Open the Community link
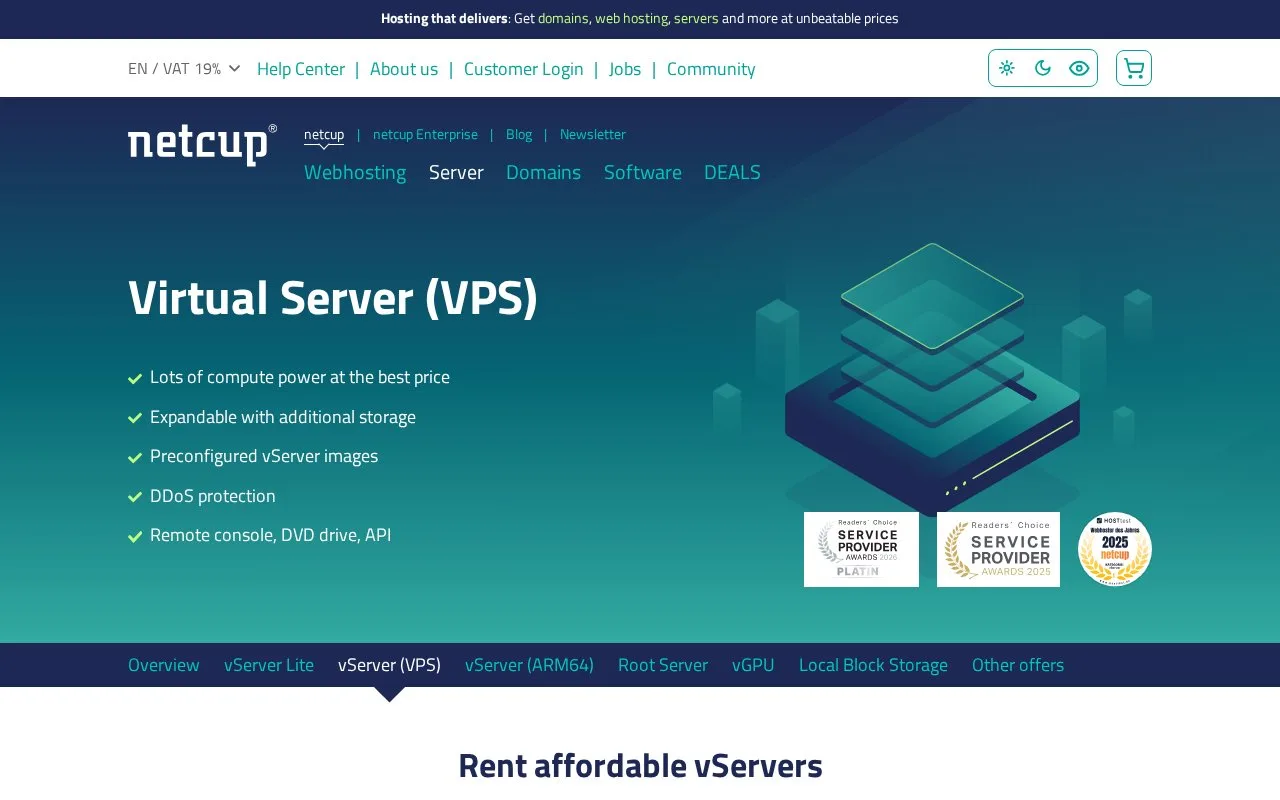1280x800 pixels. tap(711, 69)
